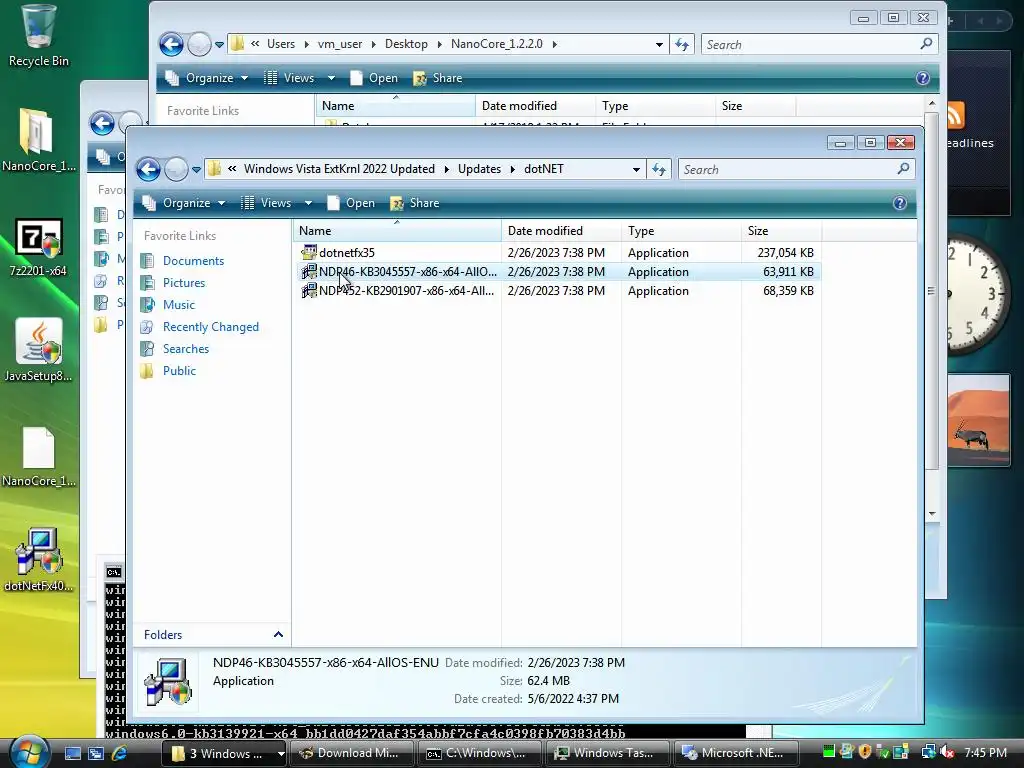Click Share in dotNET window toolbar
Viewport: 1024px width, 768px height.
pos(415,203)
